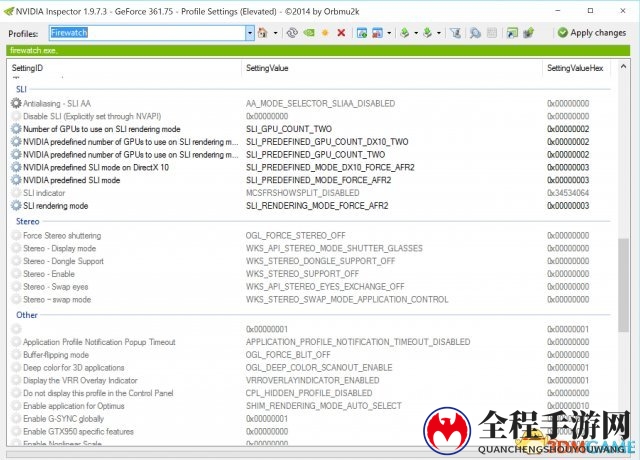This screenshot has height=460, width=640.
Task: Click the vertical scrollbar thumb
Action: (623, 285)
